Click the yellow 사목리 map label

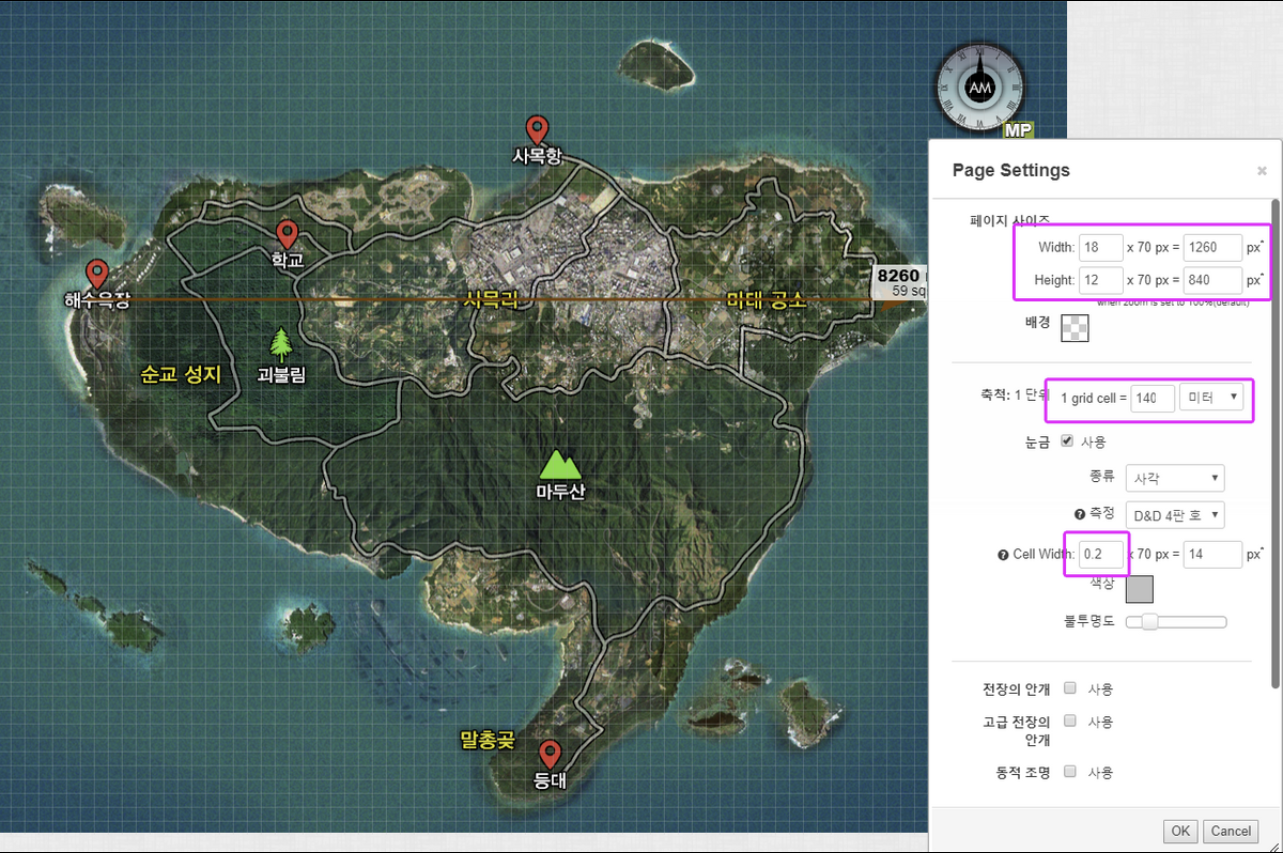491,298
